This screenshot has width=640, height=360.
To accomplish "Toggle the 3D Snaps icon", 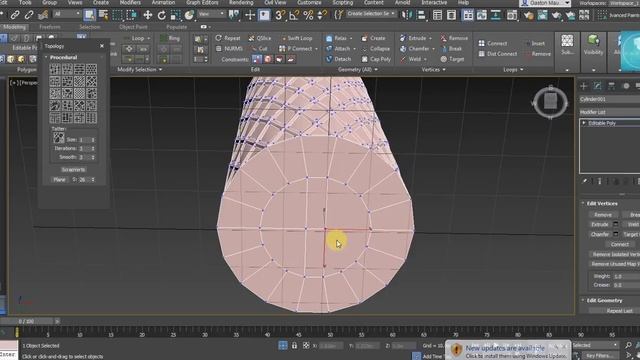I will (280, 16).
